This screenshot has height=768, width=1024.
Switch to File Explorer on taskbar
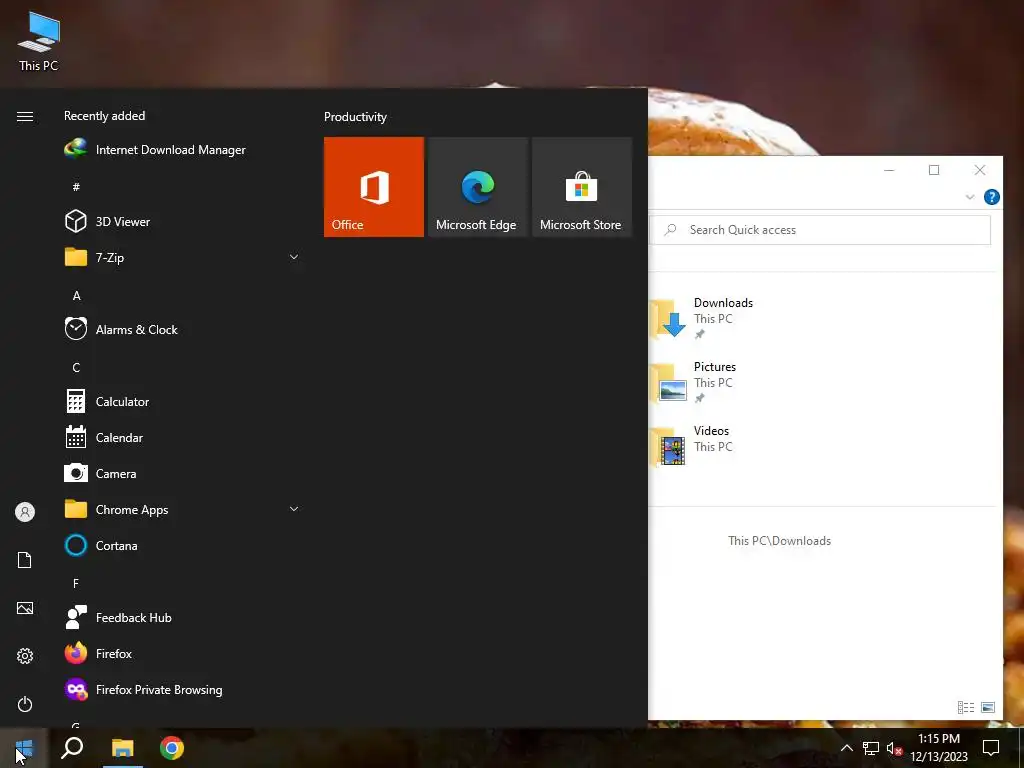(122, 748)
